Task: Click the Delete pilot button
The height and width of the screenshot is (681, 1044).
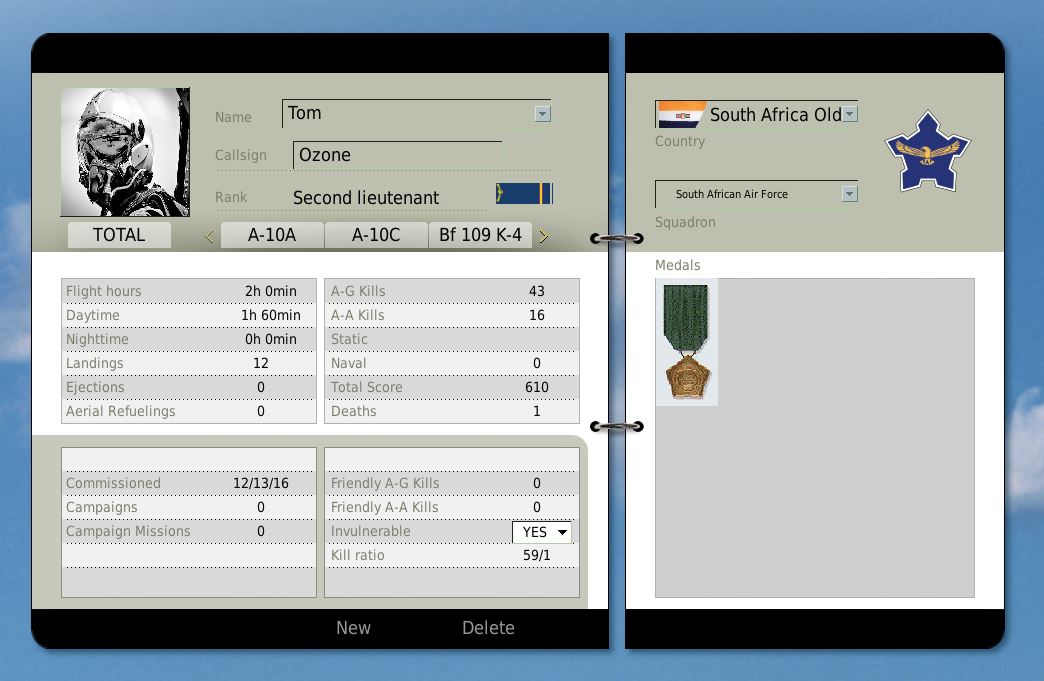Action: [488, 628]
